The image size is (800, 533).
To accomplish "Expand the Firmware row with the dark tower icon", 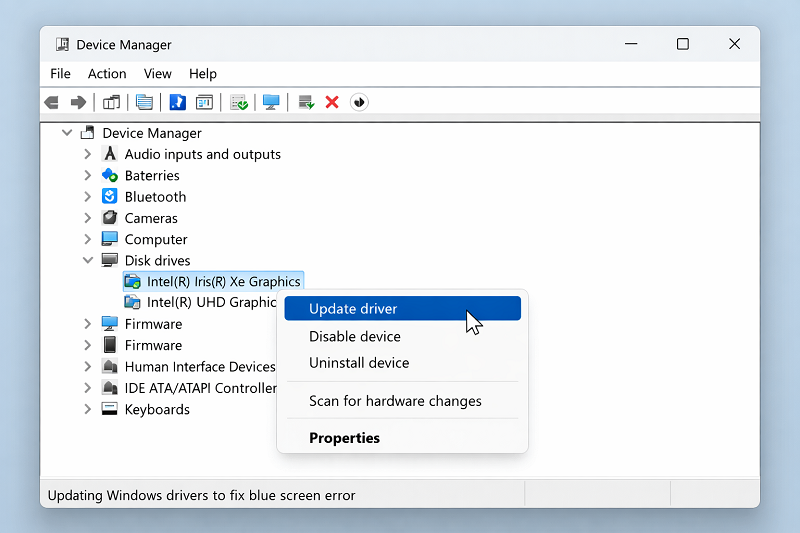I will click(88, 345).
